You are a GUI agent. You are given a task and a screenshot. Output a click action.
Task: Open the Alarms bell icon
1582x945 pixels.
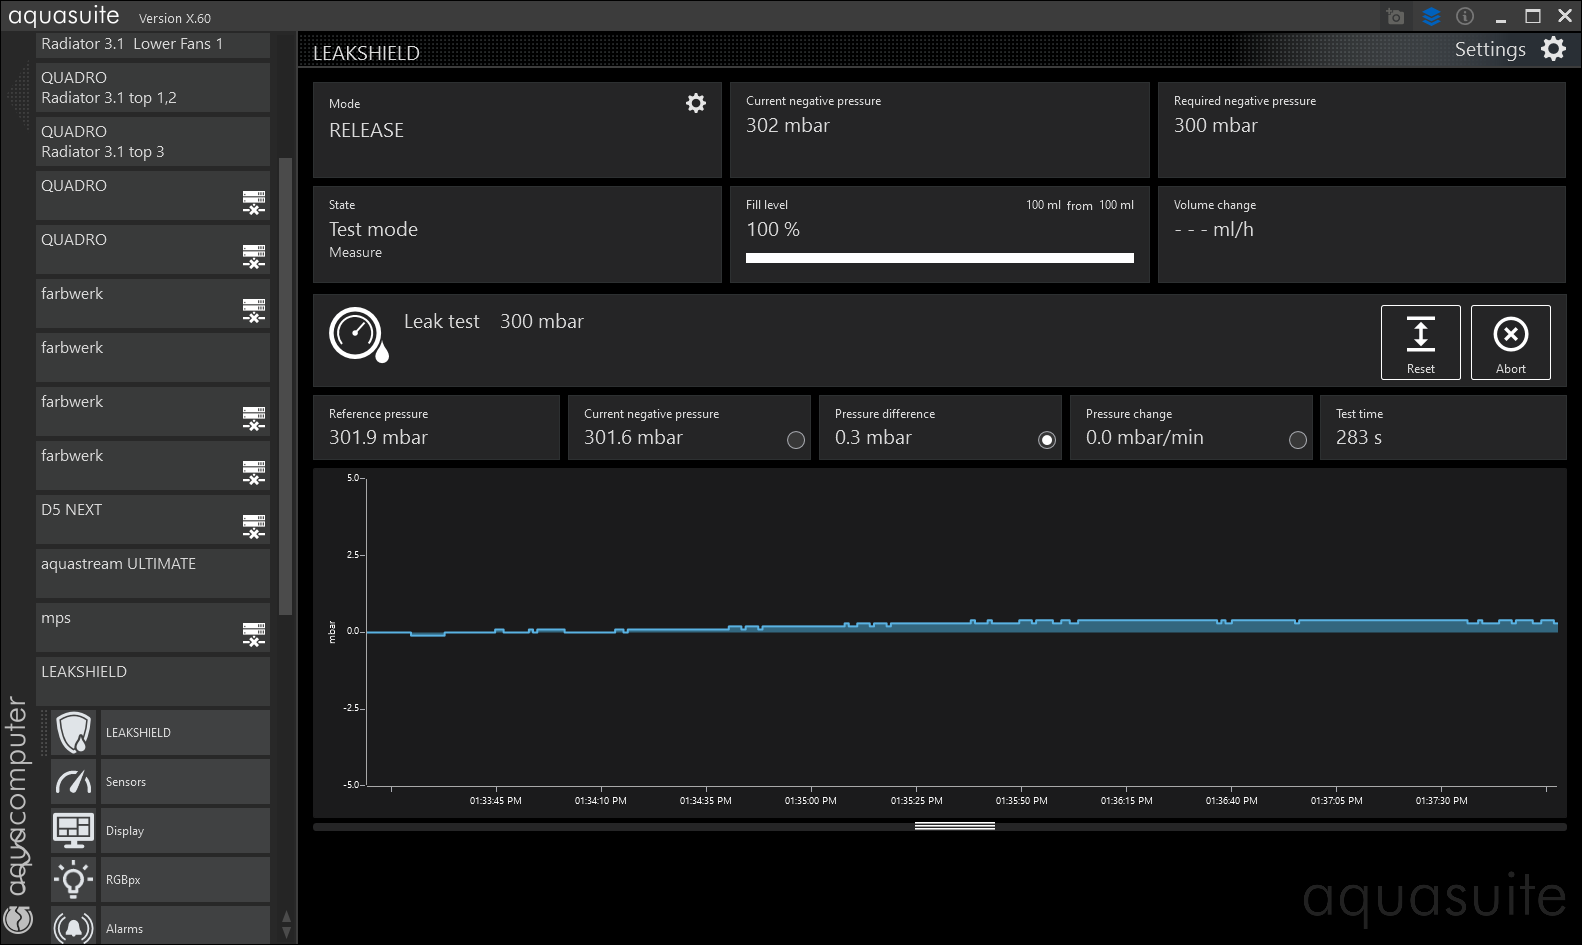click(74, 927)
